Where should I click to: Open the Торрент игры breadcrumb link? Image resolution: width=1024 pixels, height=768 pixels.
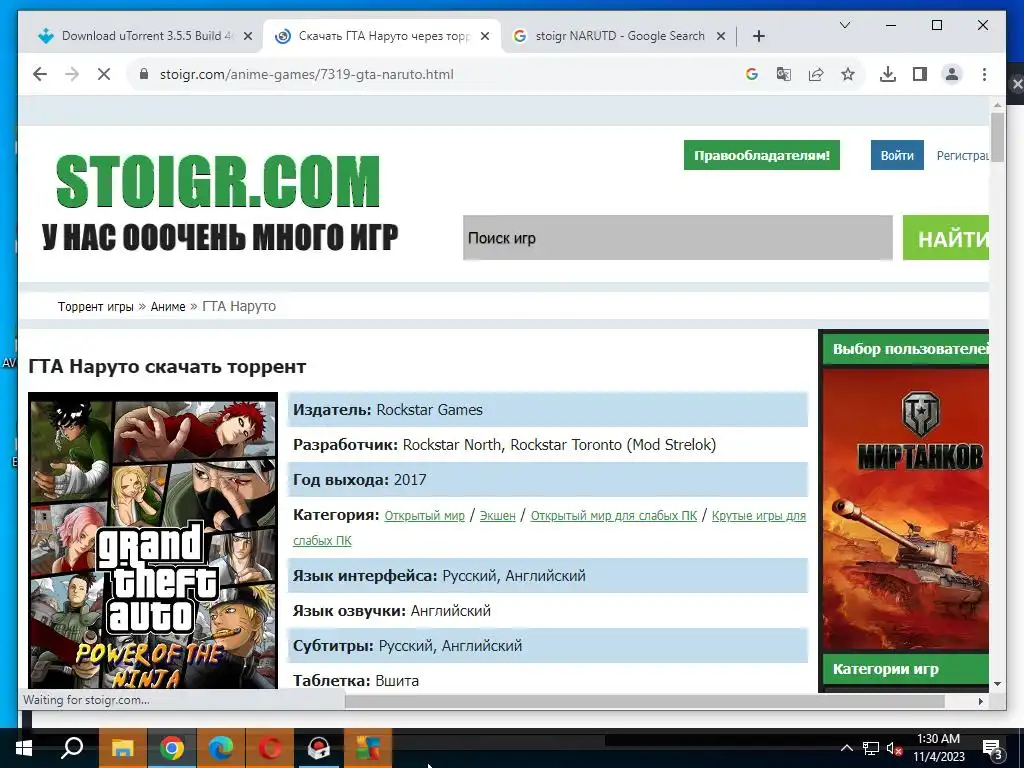(x=95, y=306)
